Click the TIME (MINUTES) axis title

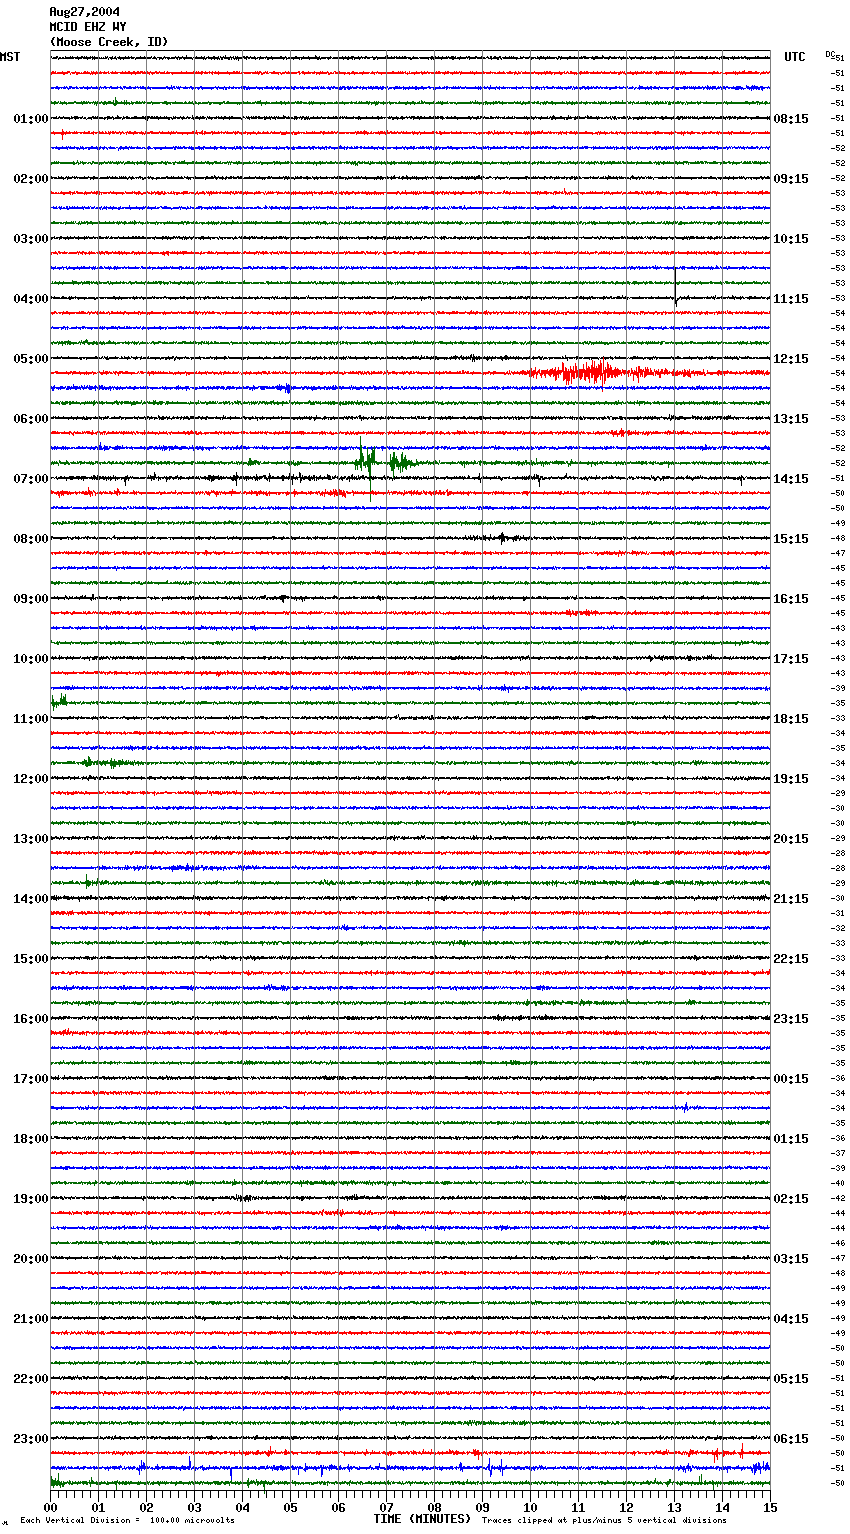(x=422, y=1519)
